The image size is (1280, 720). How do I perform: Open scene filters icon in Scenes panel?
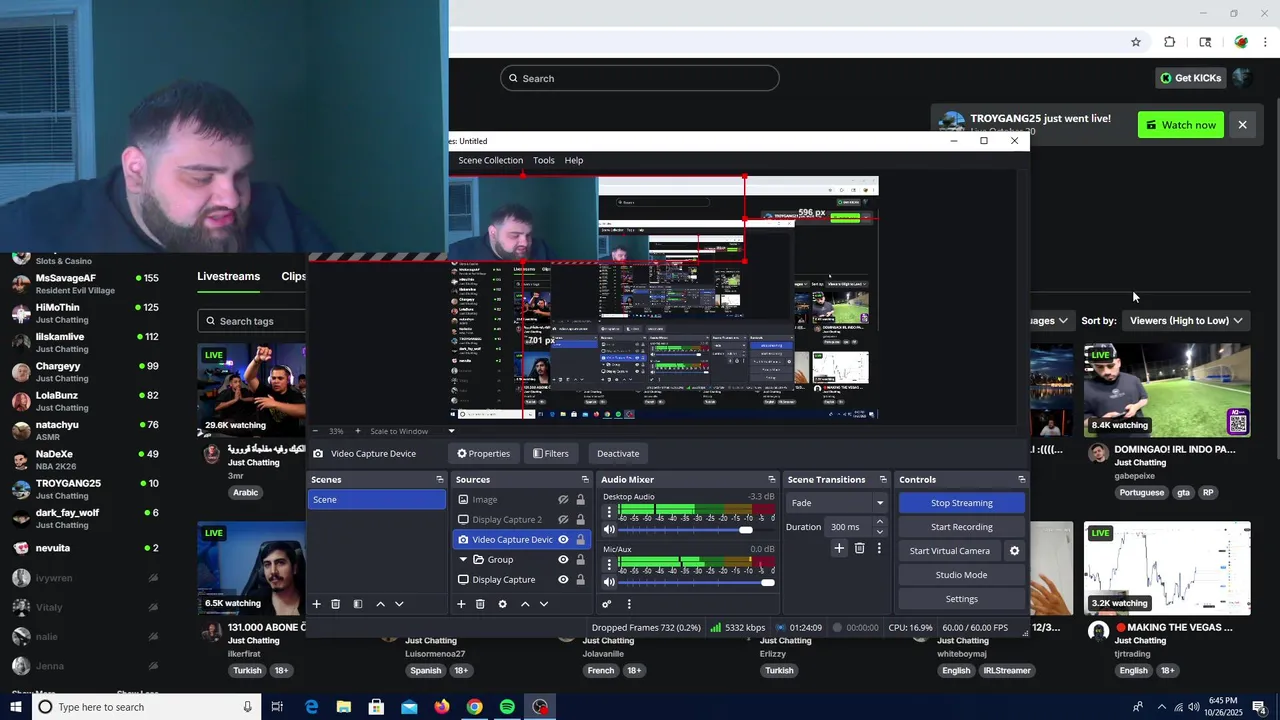click(357, 604)
